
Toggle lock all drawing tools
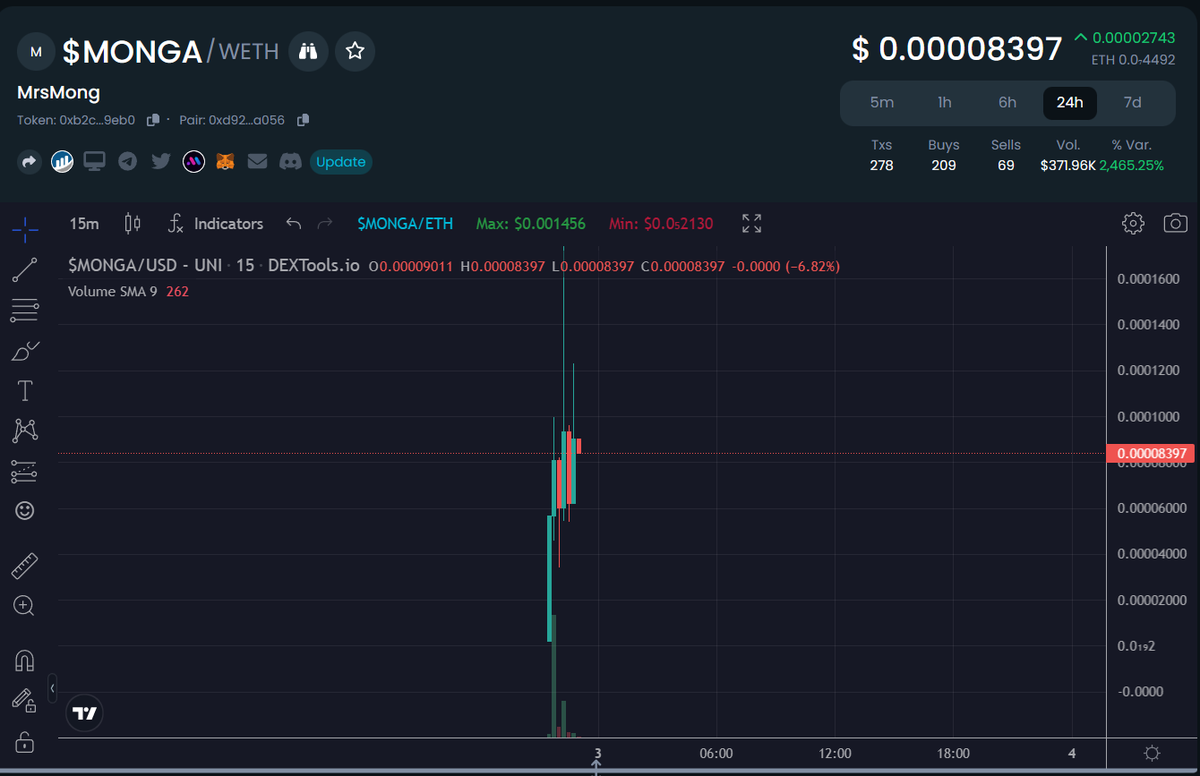(25, 742)
